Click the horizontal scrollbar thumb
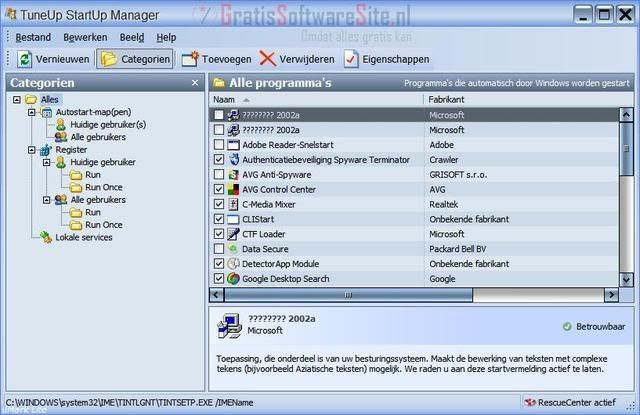The image size is (640, 415). (x=348, y=295)
